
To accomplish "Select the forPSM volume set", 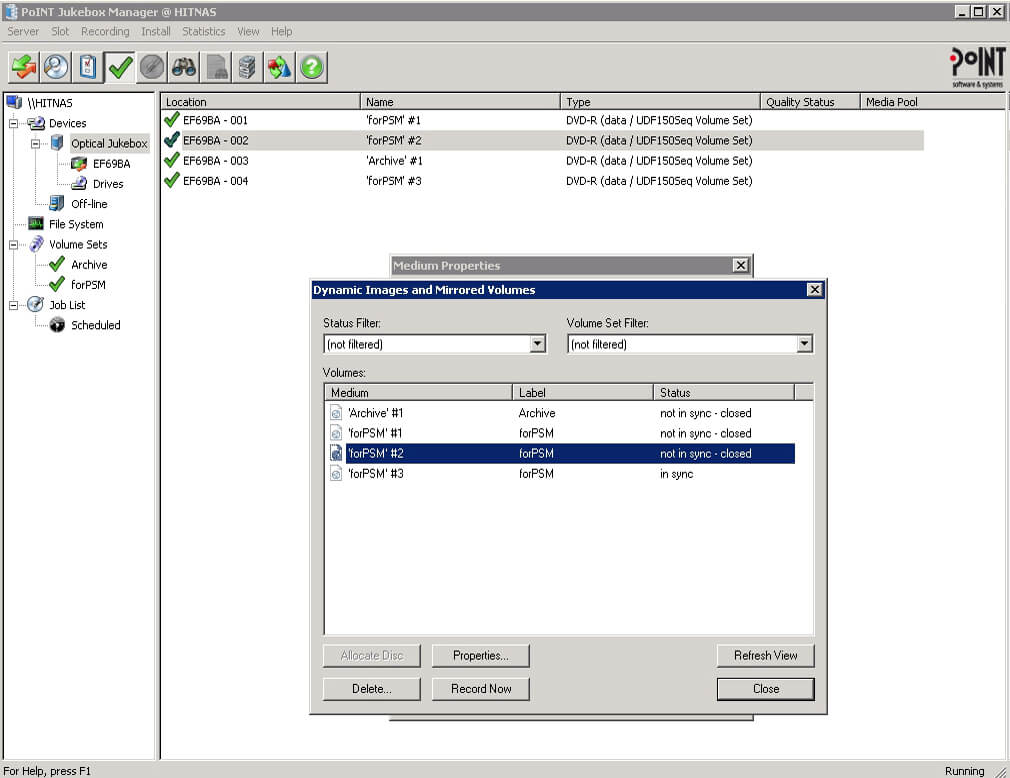I will tap(88, 285).
